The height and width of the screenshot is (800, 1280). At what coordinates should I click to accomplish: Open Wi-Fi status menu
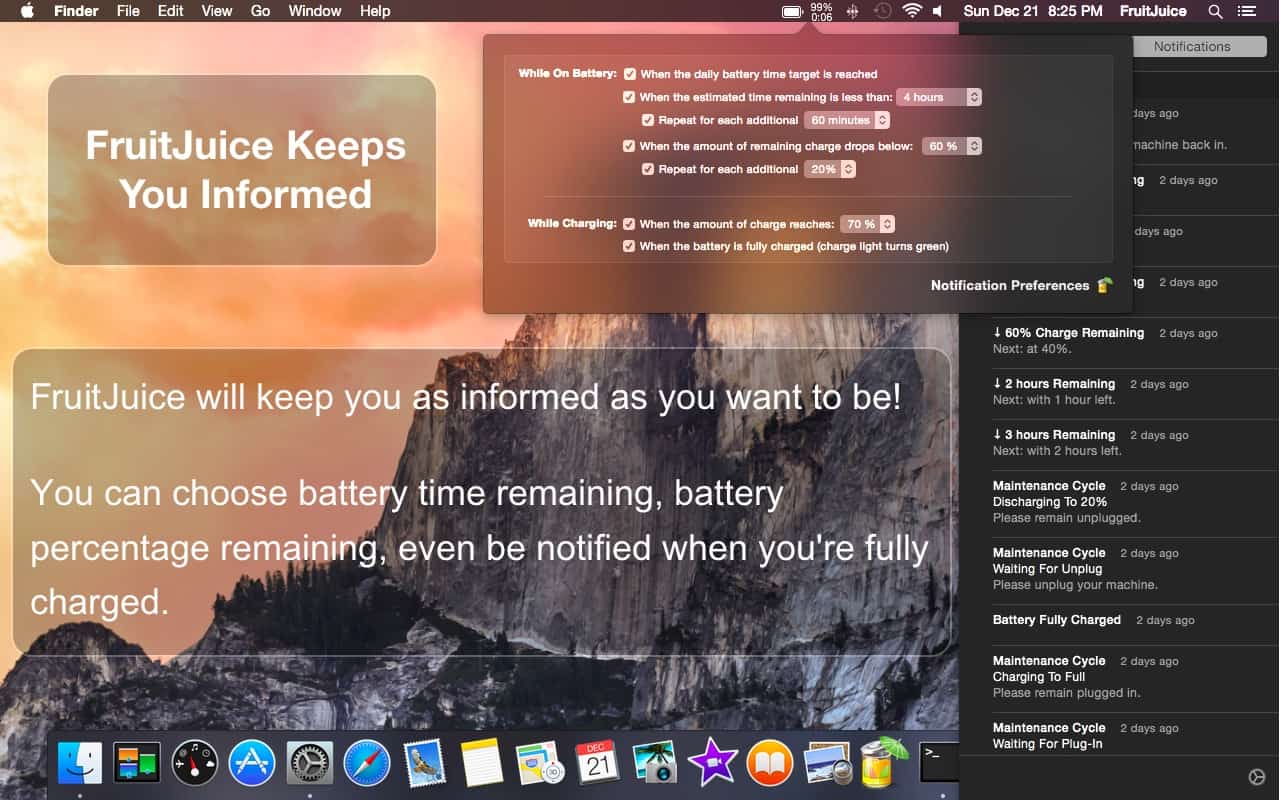point(911,12)
